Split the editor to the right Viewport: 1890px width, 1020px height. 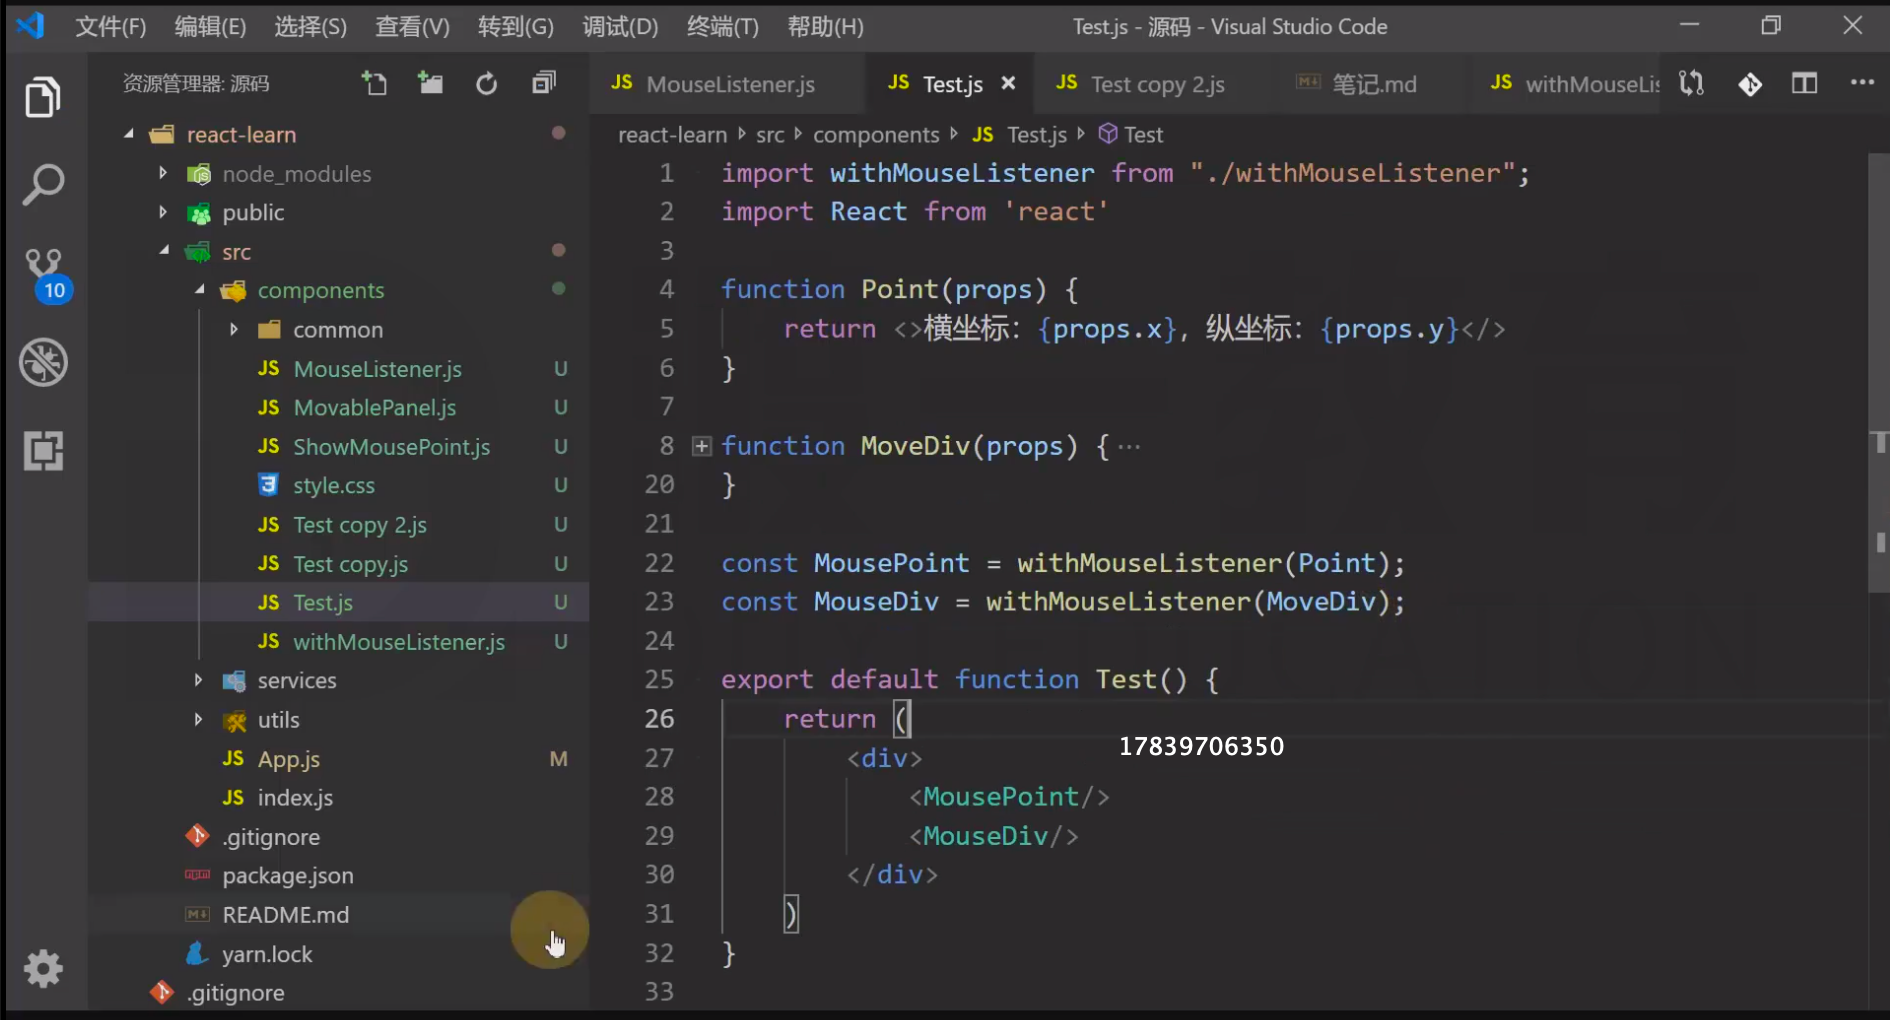pyautogui.click(x=1804, y=84)
